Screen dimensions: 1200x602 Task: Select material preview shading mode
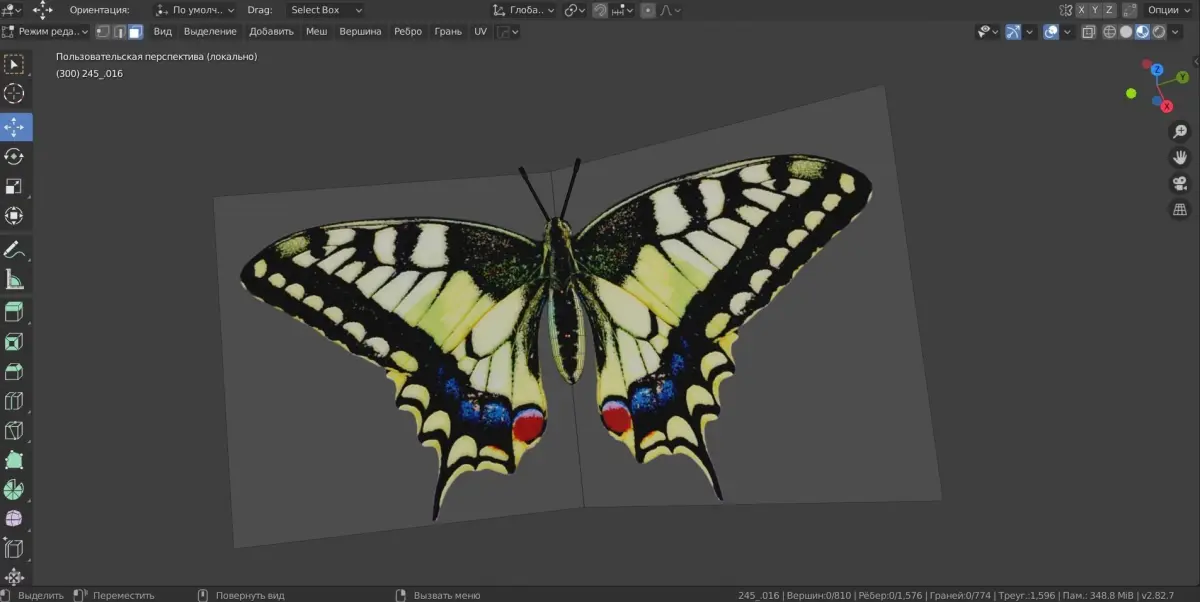[x=1142, y=31]
